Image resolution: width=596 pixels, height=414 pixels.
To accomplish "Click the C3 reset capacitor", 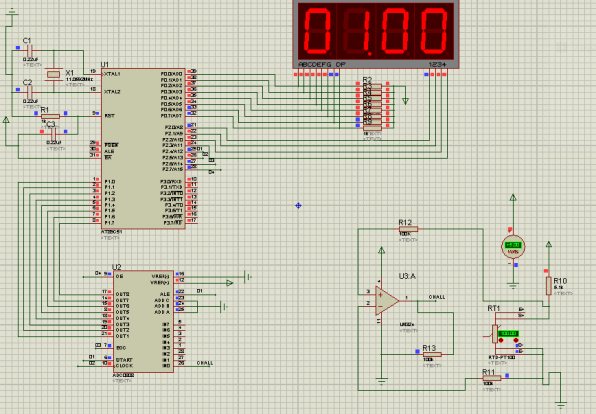I will [x=53, y=134].
